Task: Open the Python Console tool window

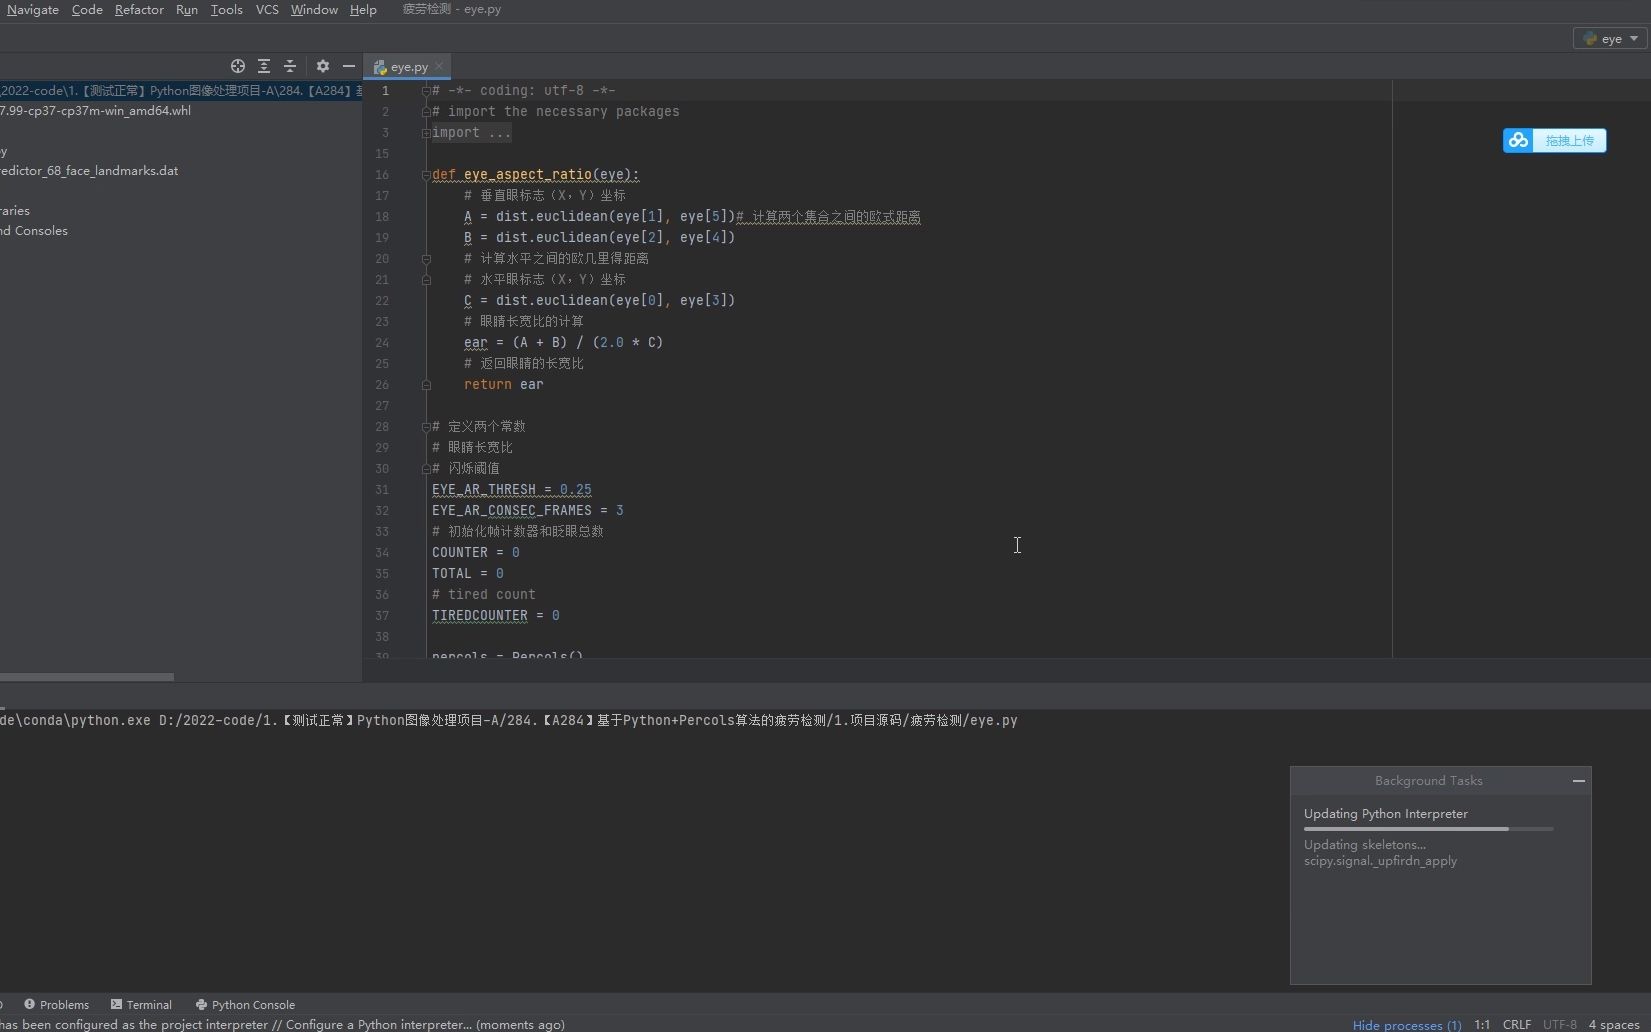Action: (245, 1004)
